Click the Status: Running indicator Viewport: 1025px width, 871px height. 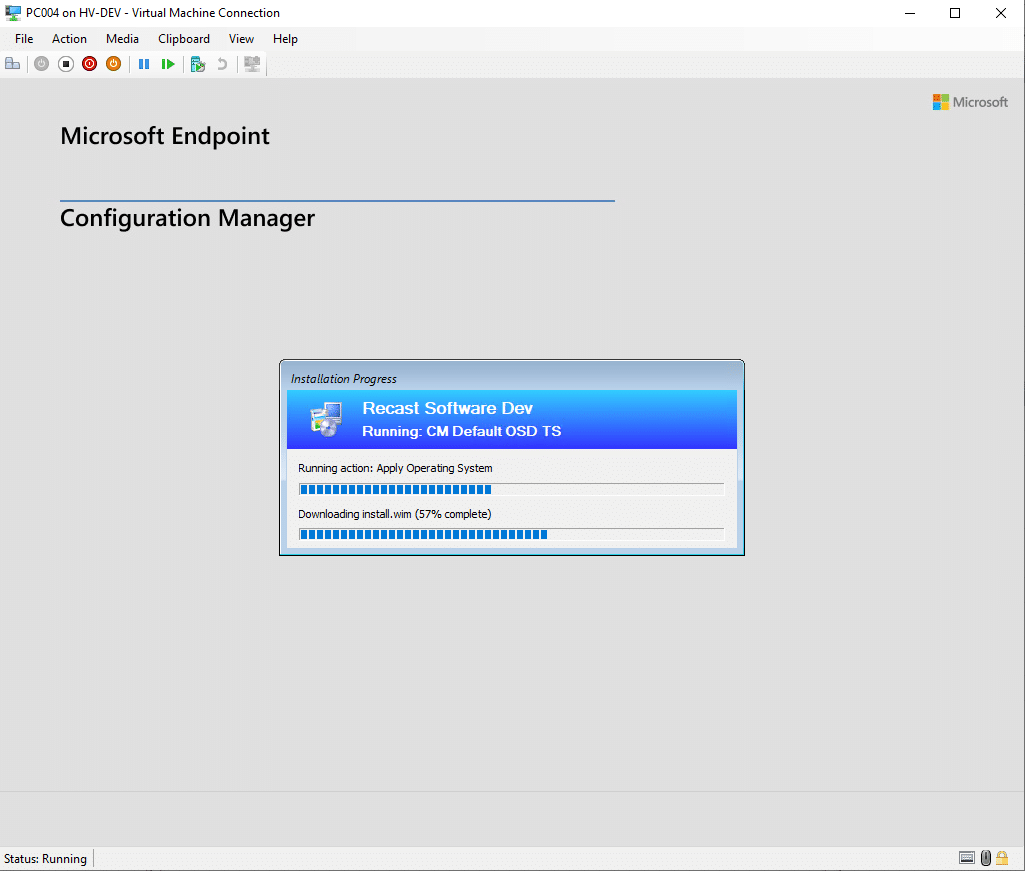point(45,858)
